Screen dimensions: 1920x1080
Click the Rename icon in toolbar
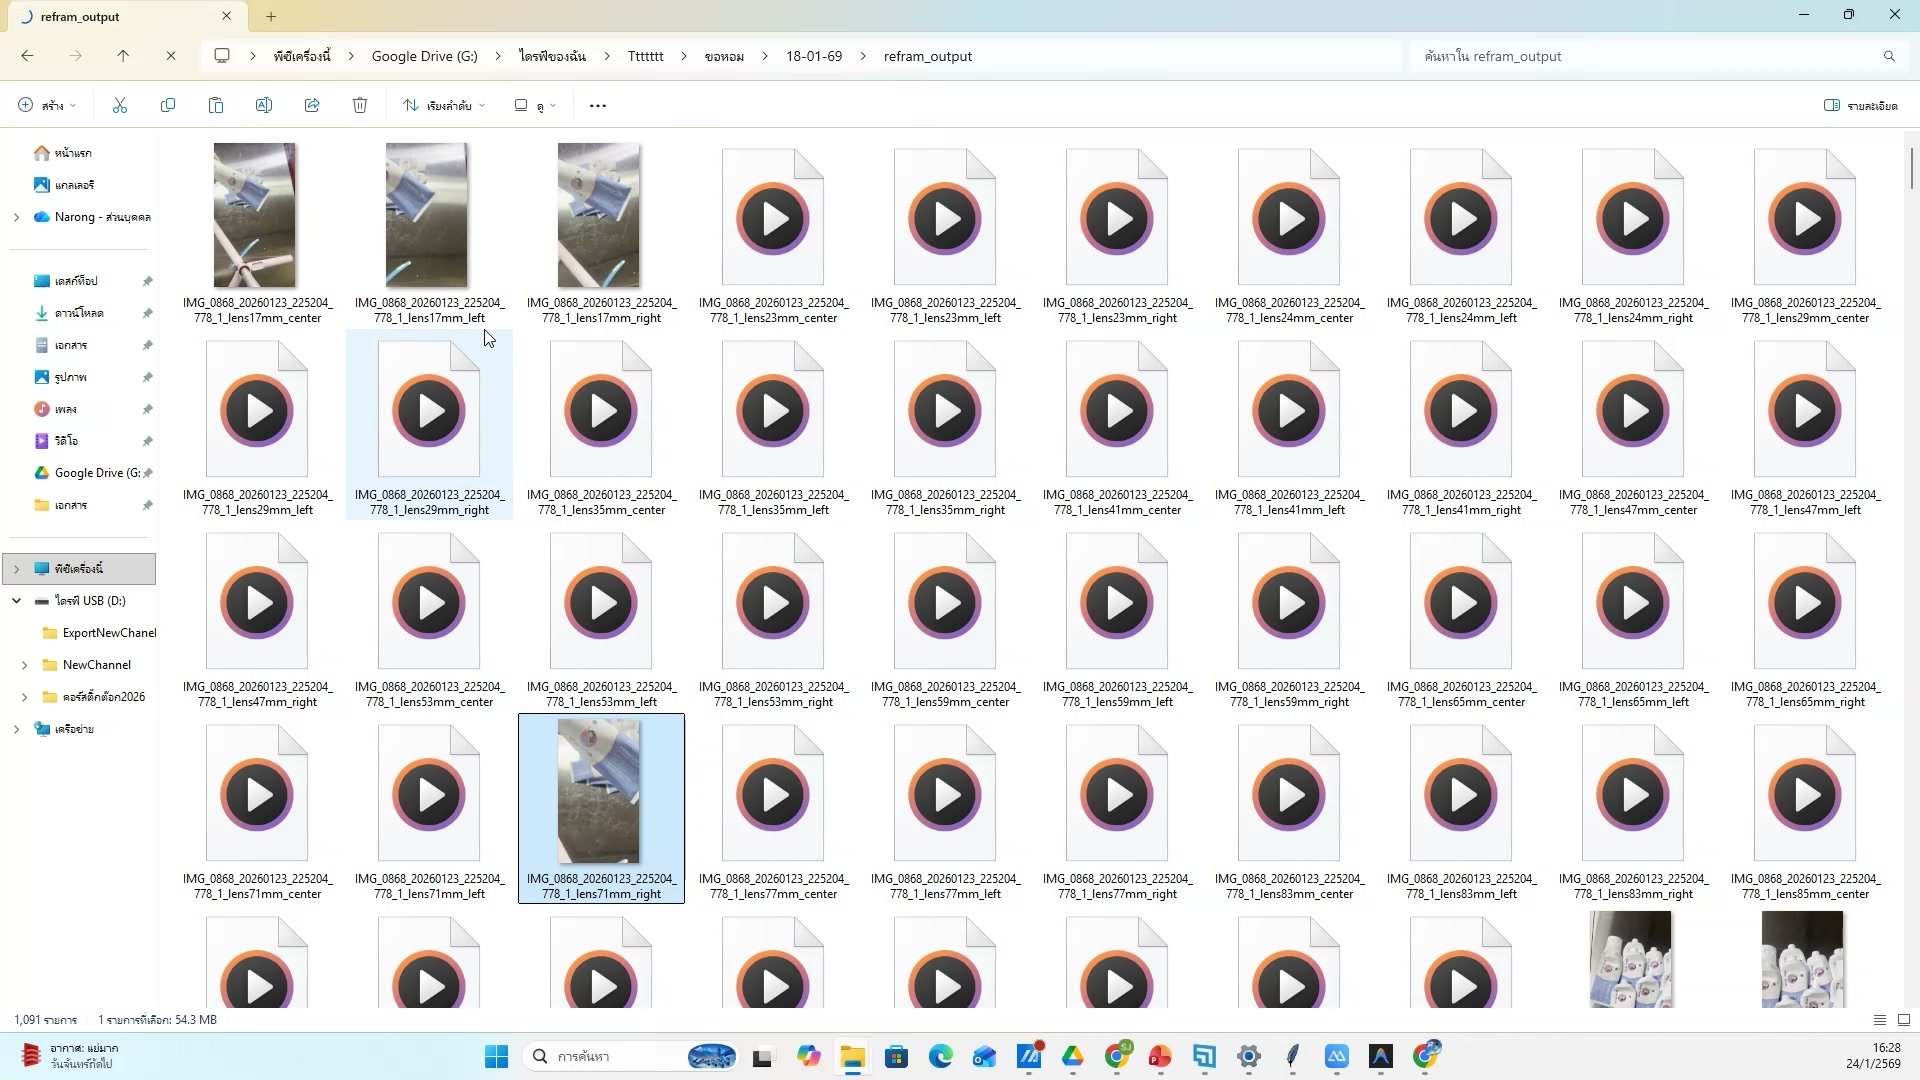point(264,105)
